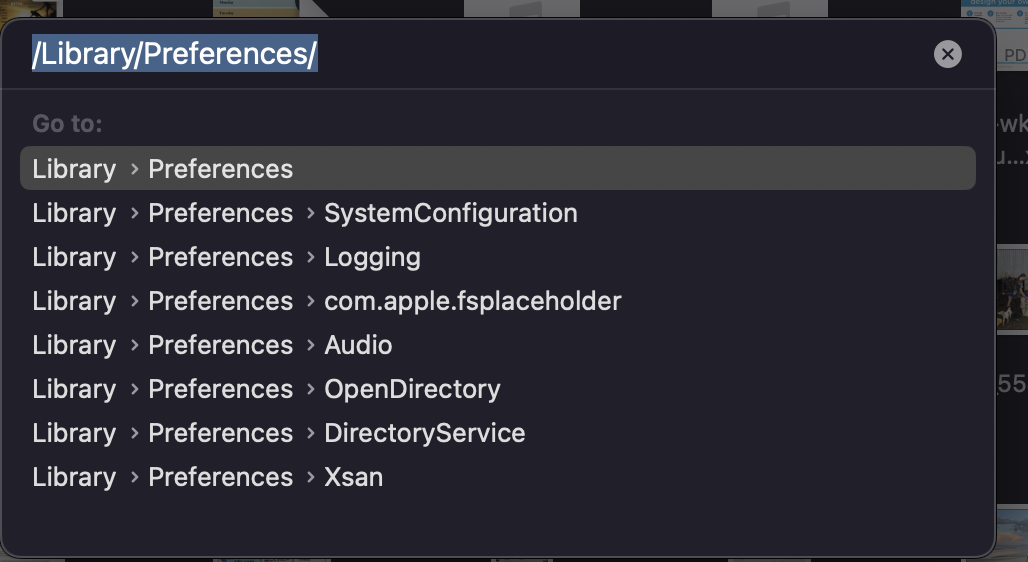The image size is (1028, 562).
Task: Click the chevron right before Logging
Action: point(309,258)
